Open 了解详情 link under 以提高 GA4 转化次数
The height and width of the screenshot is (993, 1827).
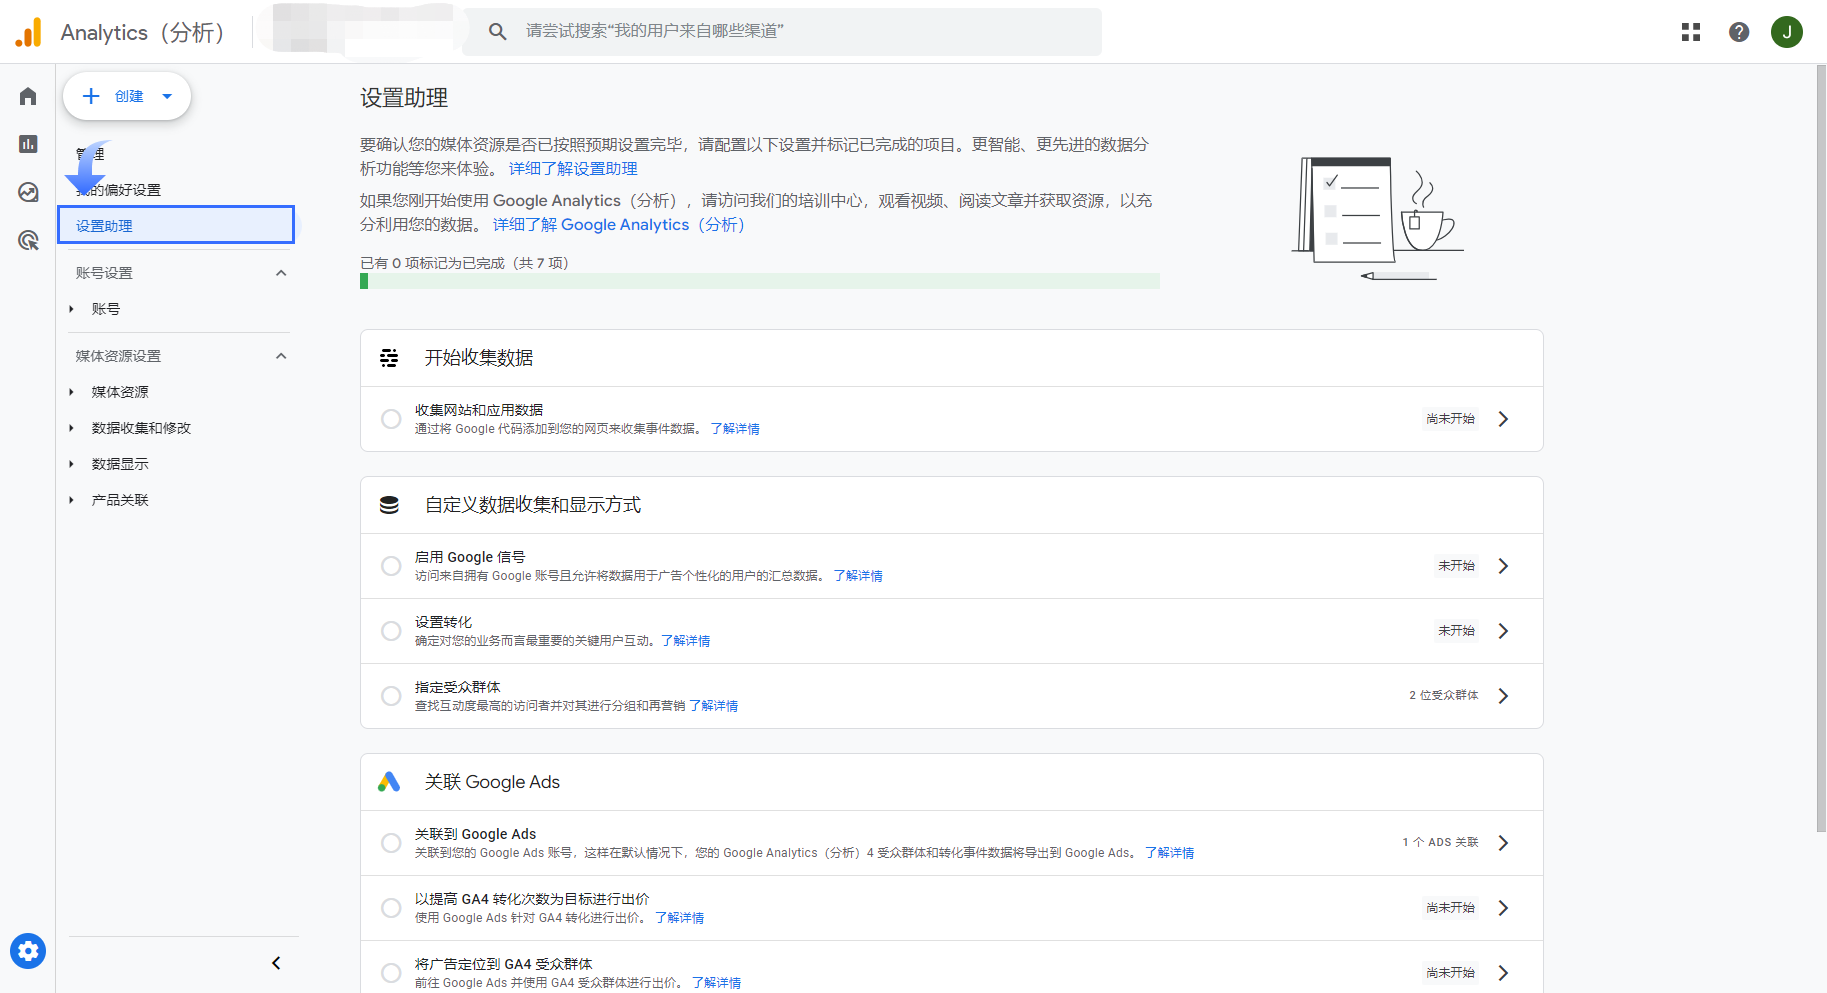click(679, 918)
